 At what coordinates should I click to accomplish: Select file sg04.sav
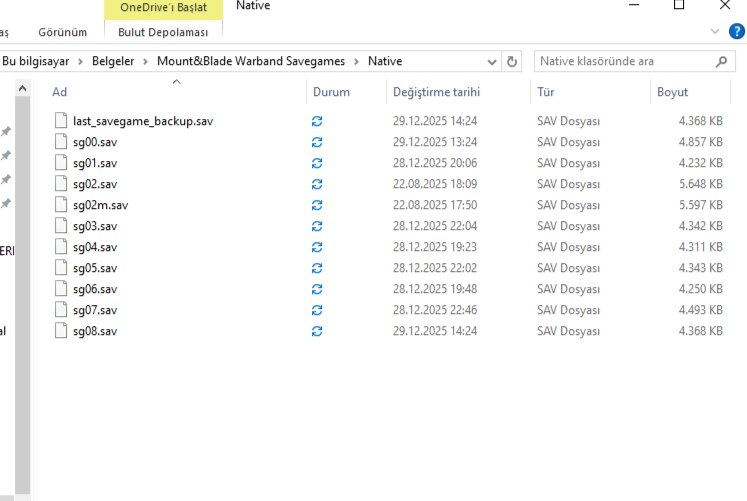[95, 247]
